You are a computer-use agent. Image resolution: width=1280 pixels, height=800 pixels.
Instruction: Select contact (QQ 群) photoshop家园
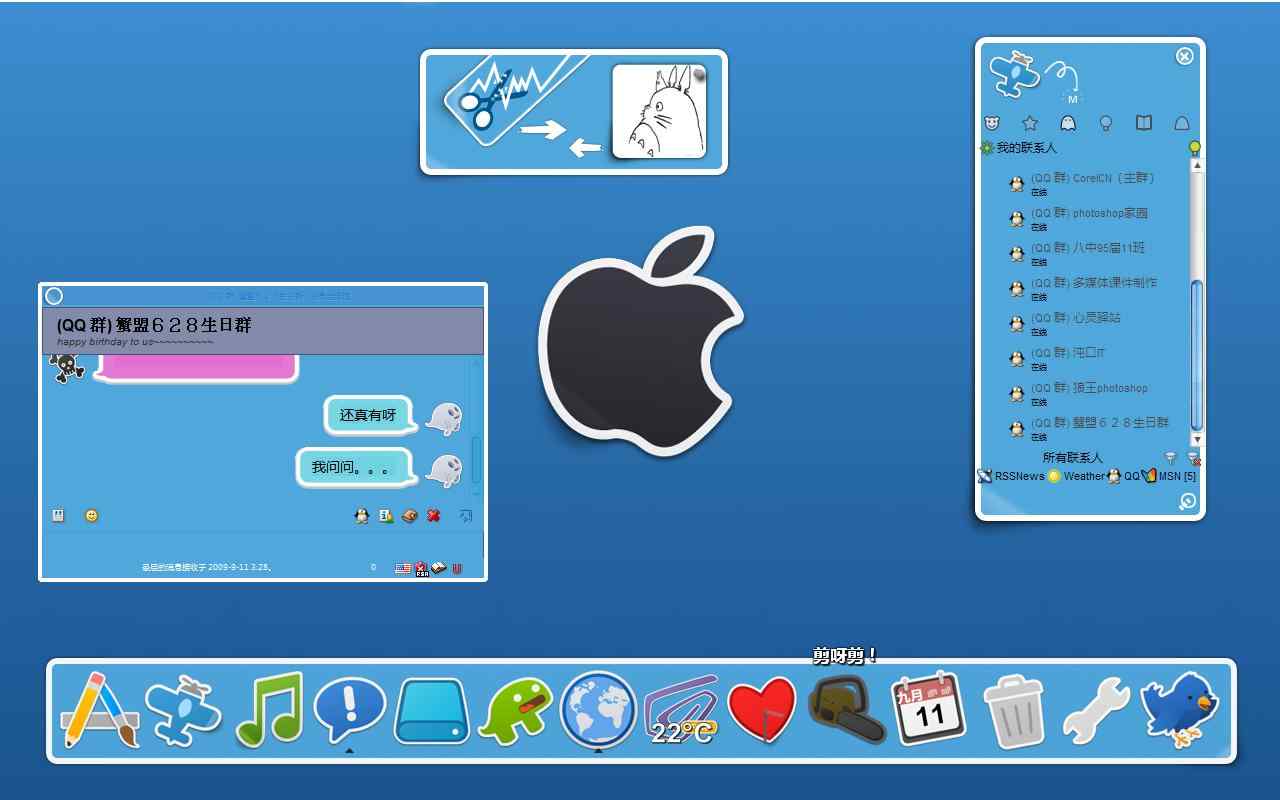coord(1078,218)
